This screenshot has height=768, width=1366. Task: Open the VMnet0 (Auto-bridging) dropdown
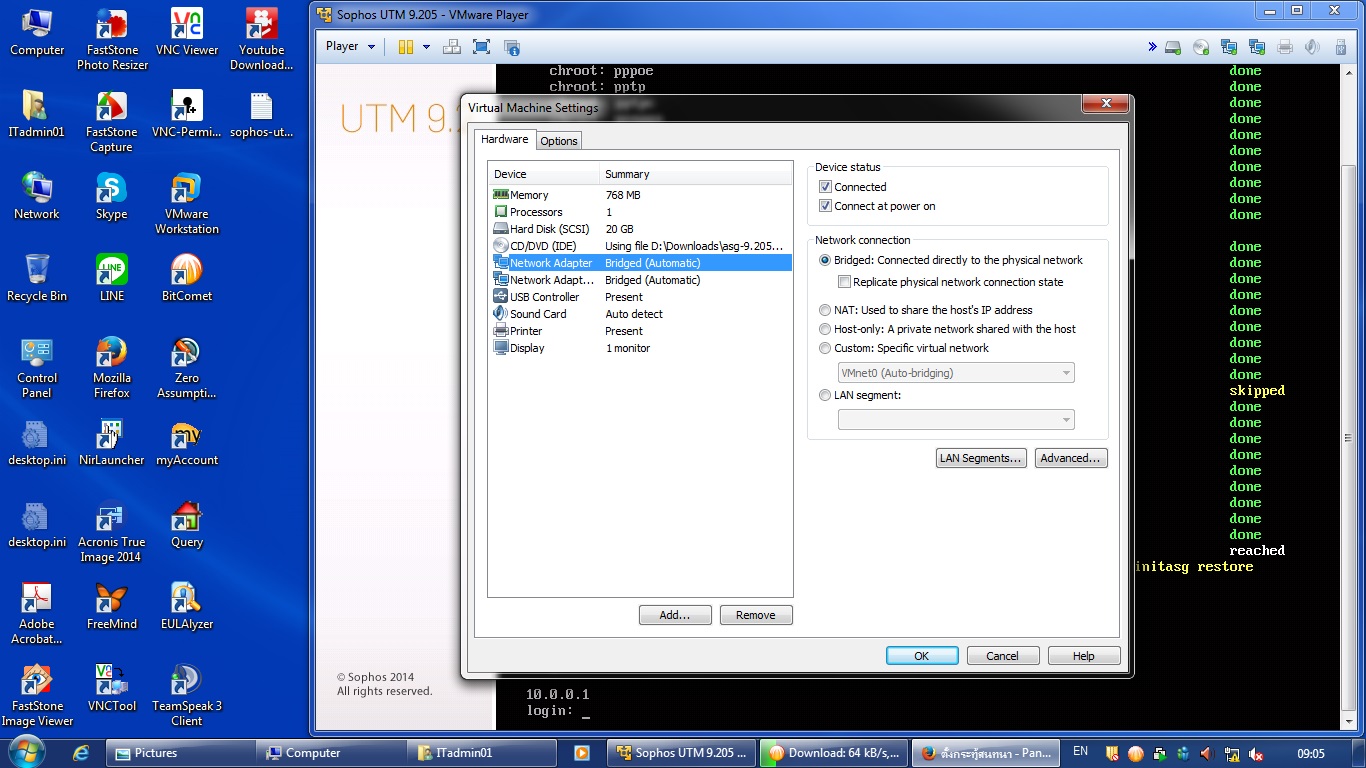(x=956, y=373)
